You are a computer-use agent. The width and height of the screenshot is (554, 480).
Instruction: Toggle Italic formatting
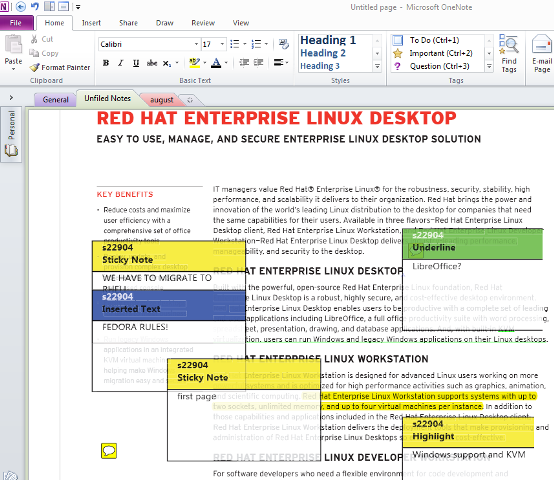(x=121, y=63)
